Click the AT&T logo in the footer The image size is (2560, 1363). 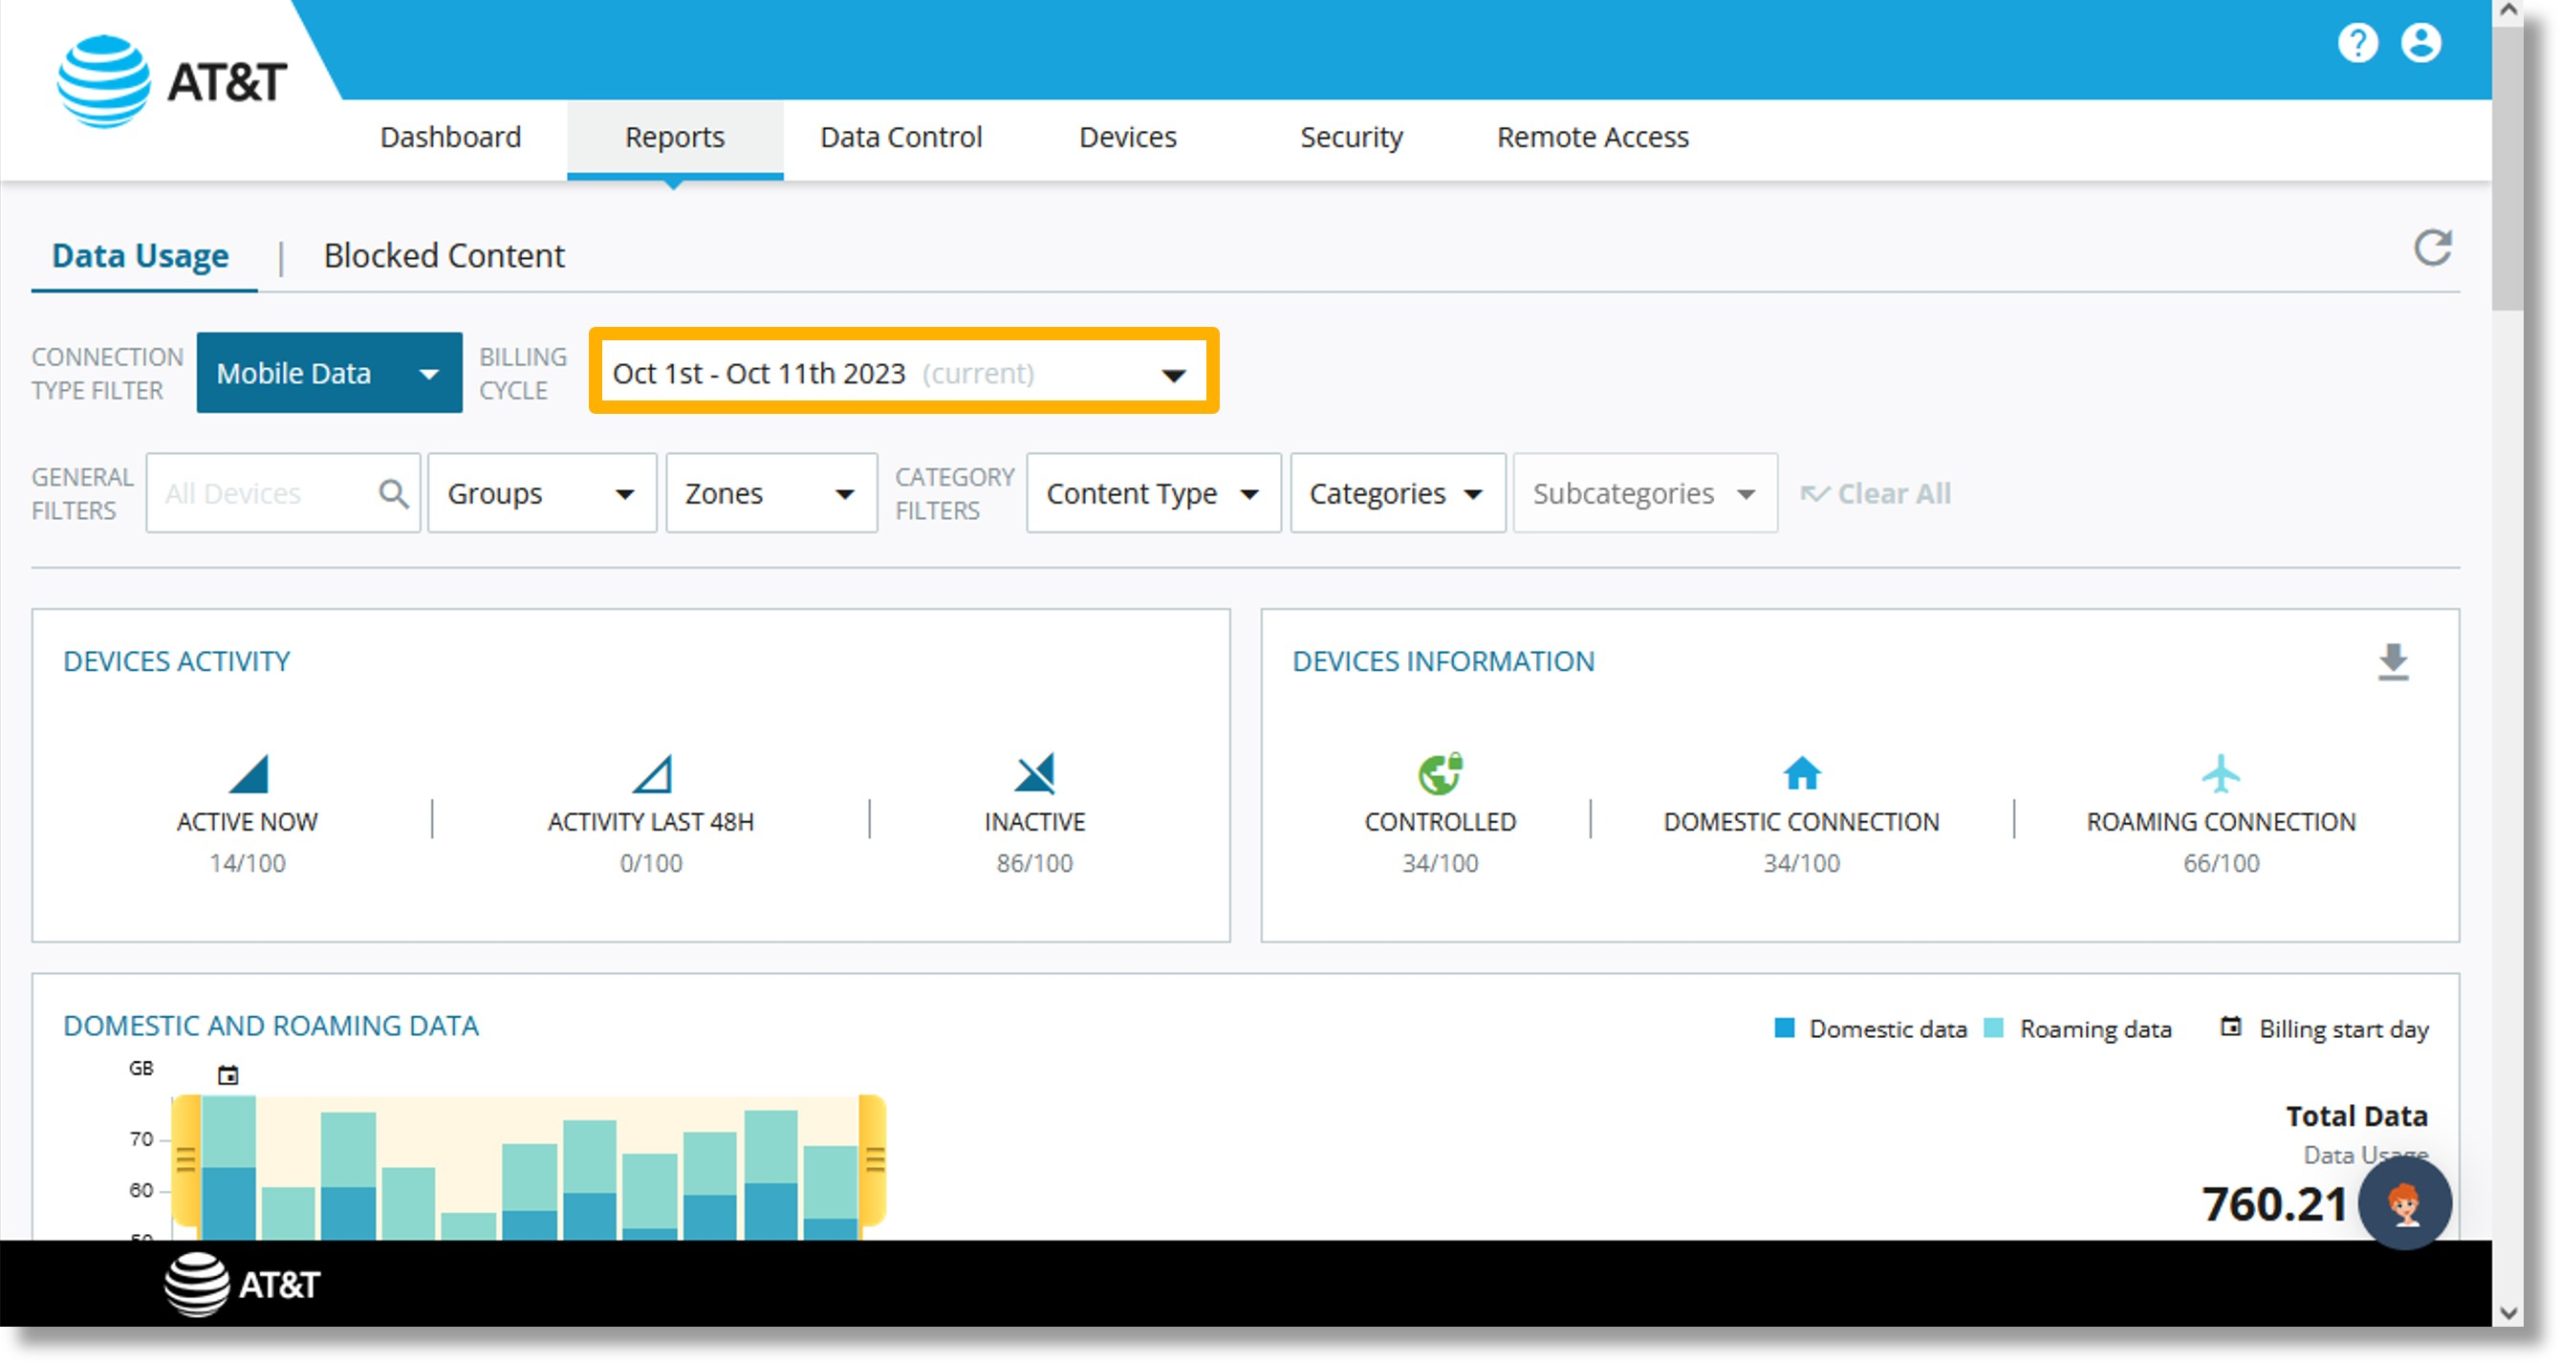pyautogui.click(x=242, y=1284)
